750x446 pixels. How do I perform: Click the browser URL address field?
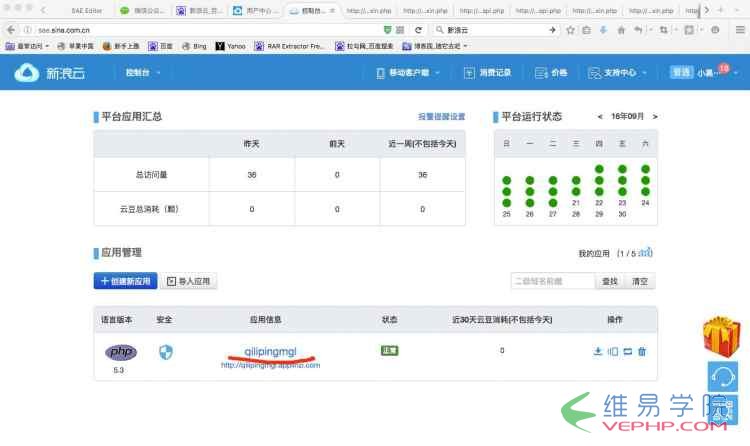(208, 30)
